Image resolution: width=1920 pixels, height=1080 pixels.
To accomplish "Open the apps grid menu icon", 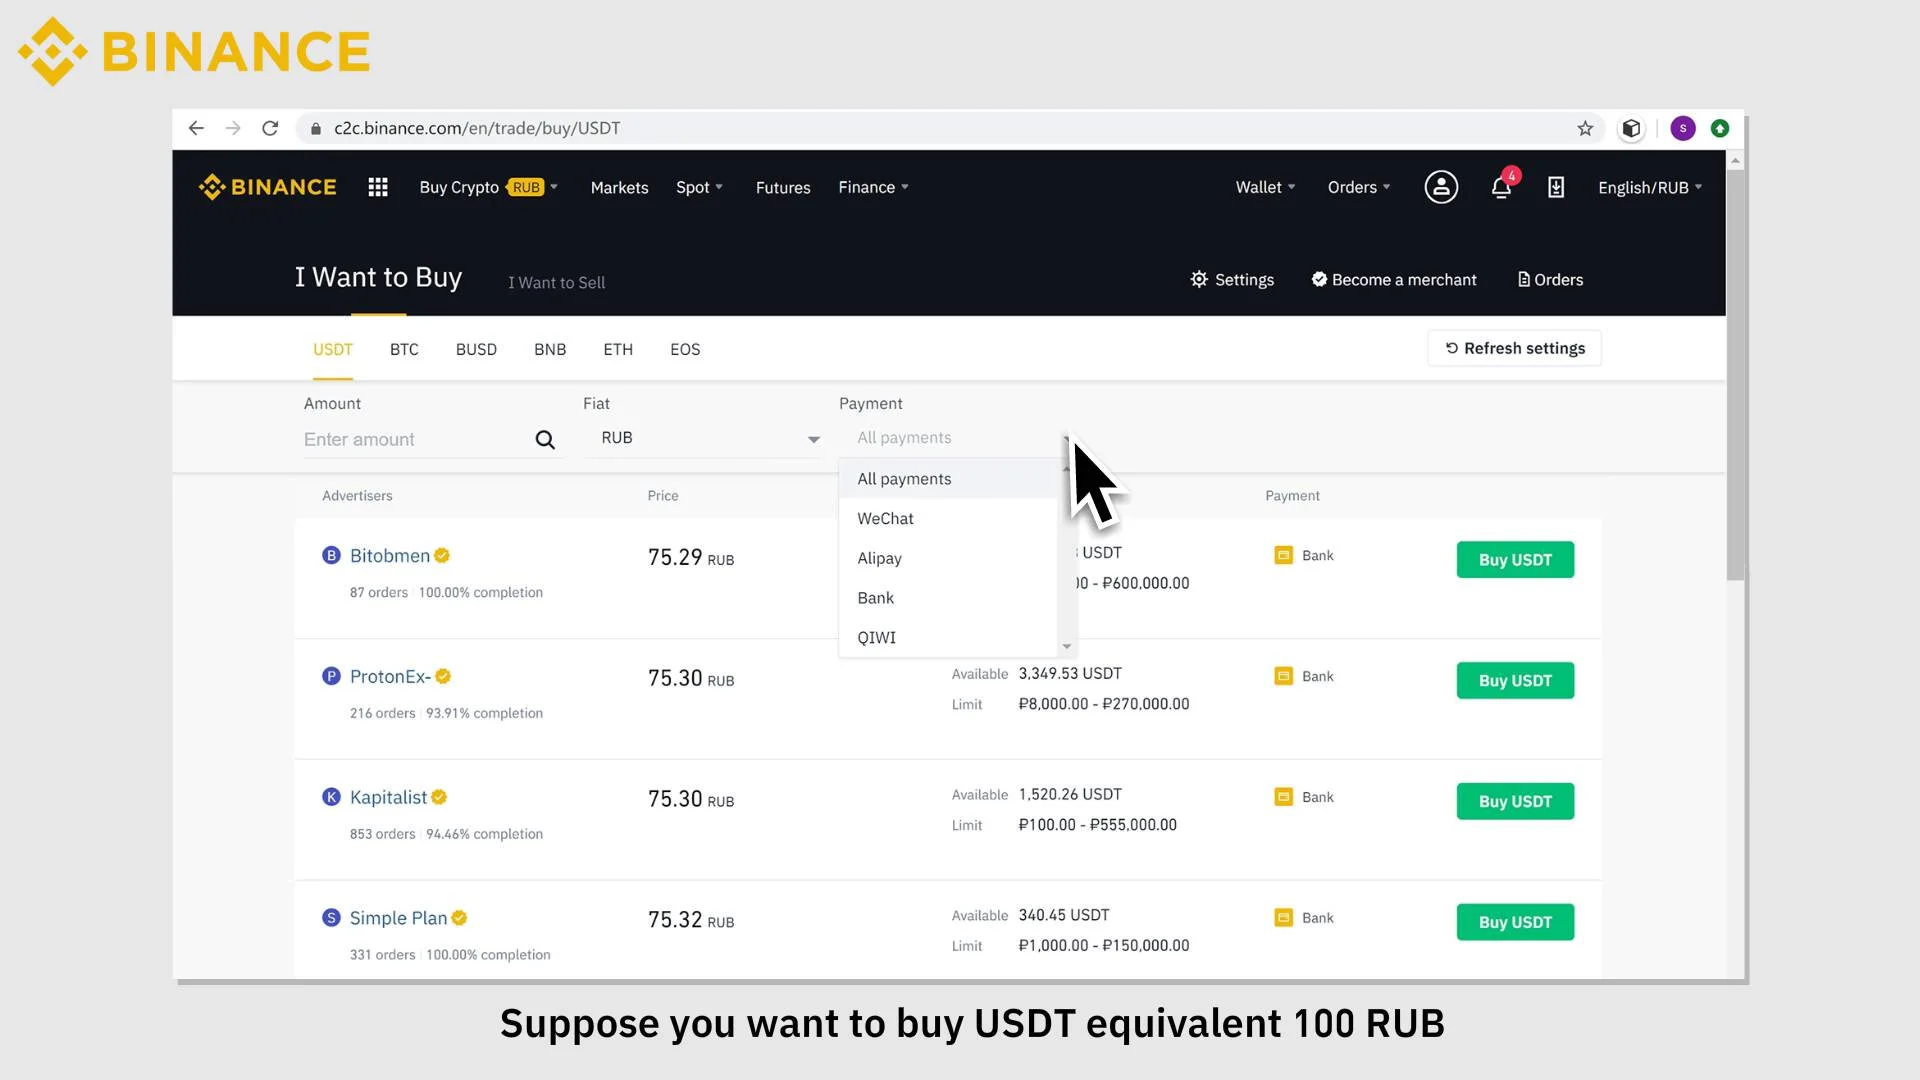I will tap(378, 187).
